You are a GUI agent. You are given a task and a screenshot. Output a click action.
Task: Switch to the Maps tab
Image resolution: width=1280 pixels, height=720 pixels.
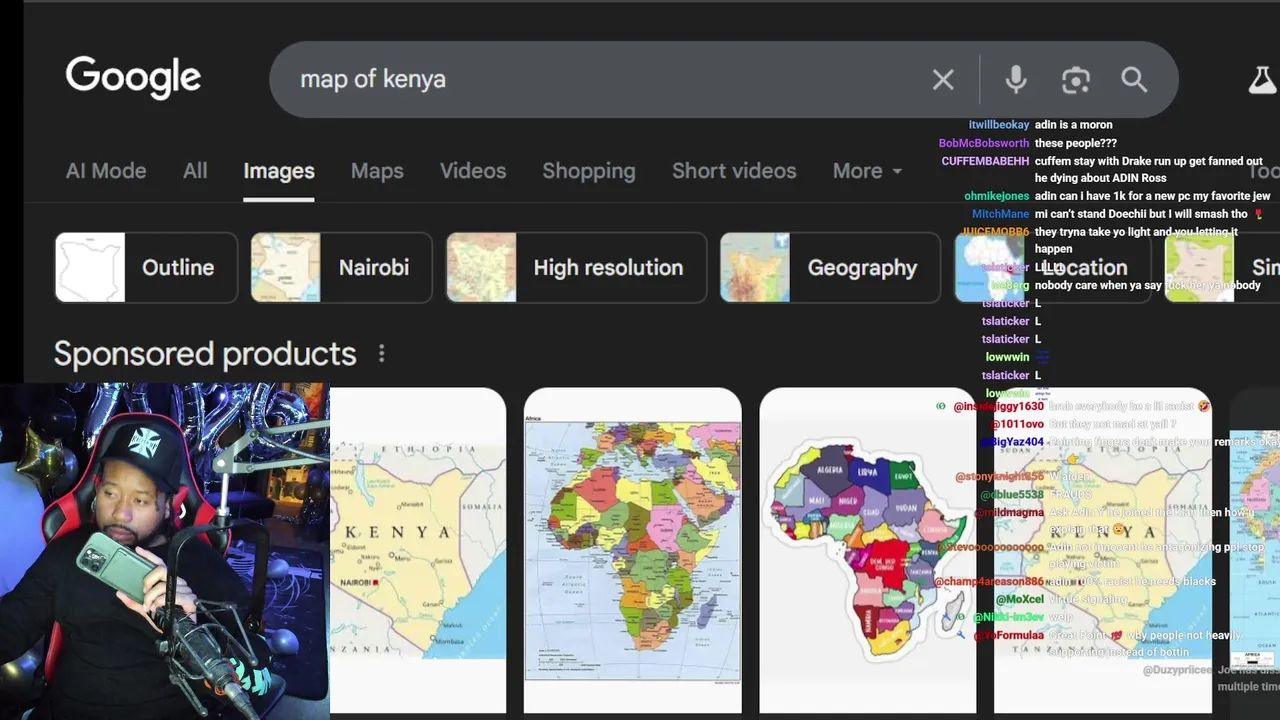377,171
